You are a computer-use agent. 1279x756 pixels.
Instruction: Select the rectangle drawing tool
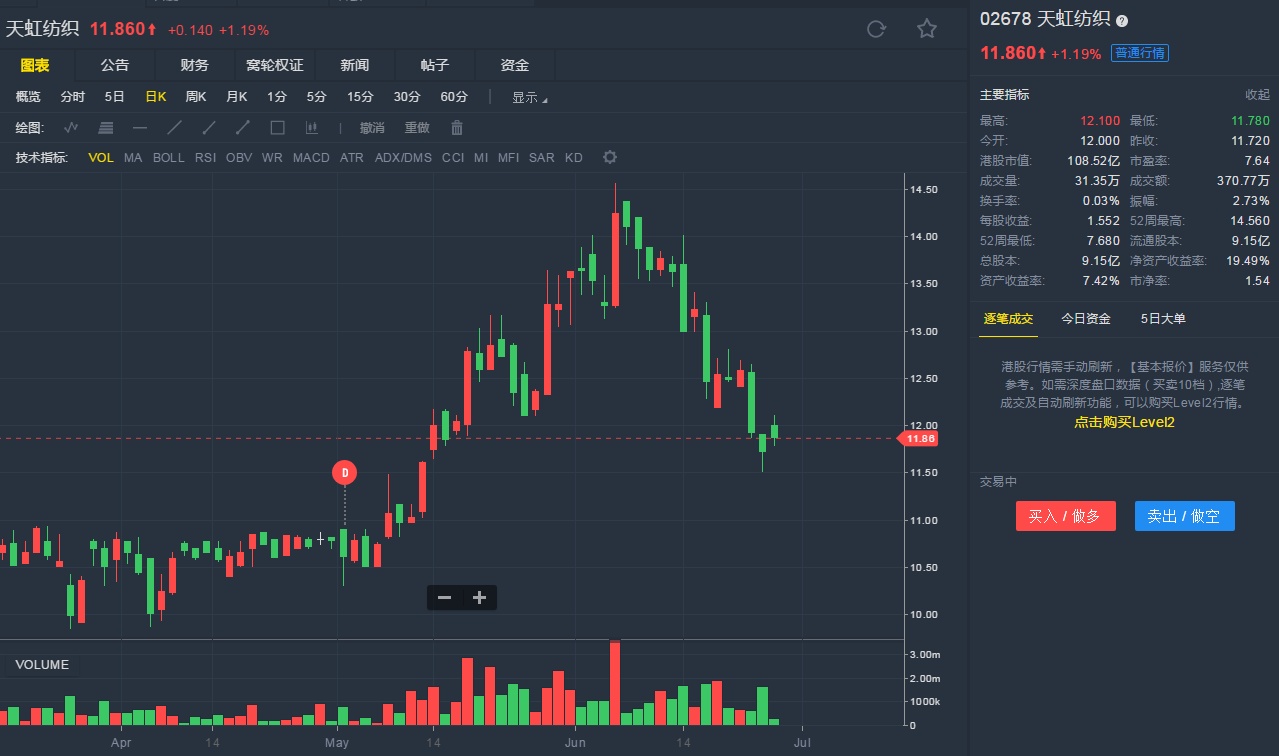[278, 128]
